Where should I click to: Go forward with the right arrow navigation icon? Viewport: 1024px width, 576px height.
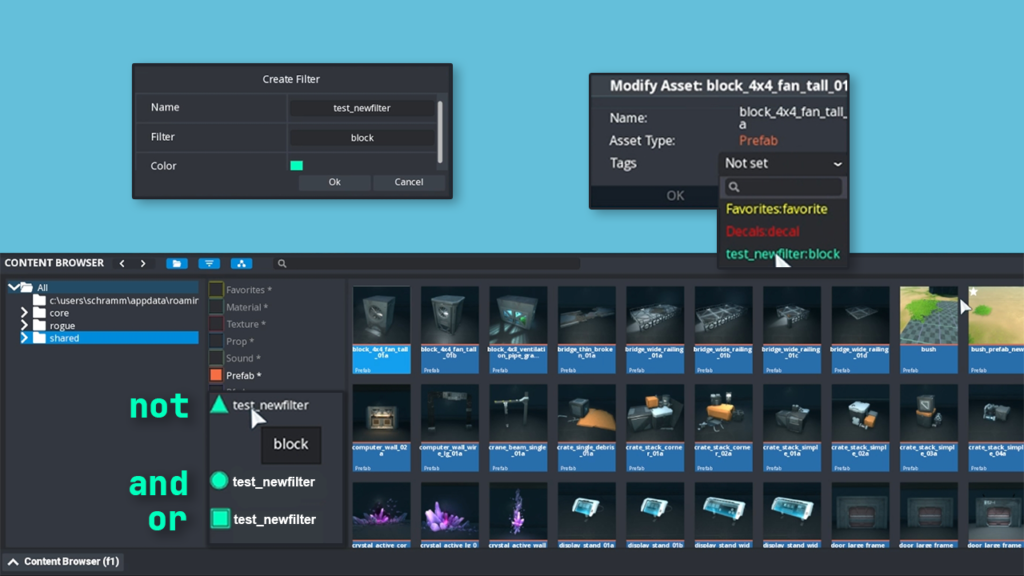point(143,264)
